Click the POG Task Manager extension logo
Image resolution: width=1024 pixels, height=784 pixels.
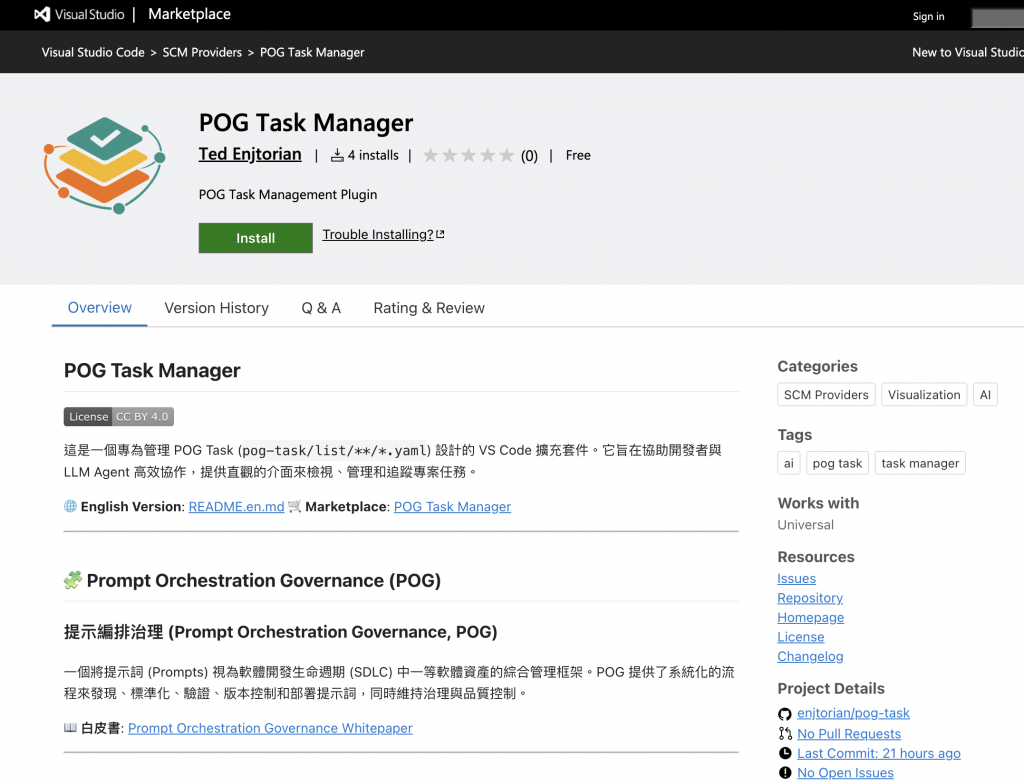(104, 165)
